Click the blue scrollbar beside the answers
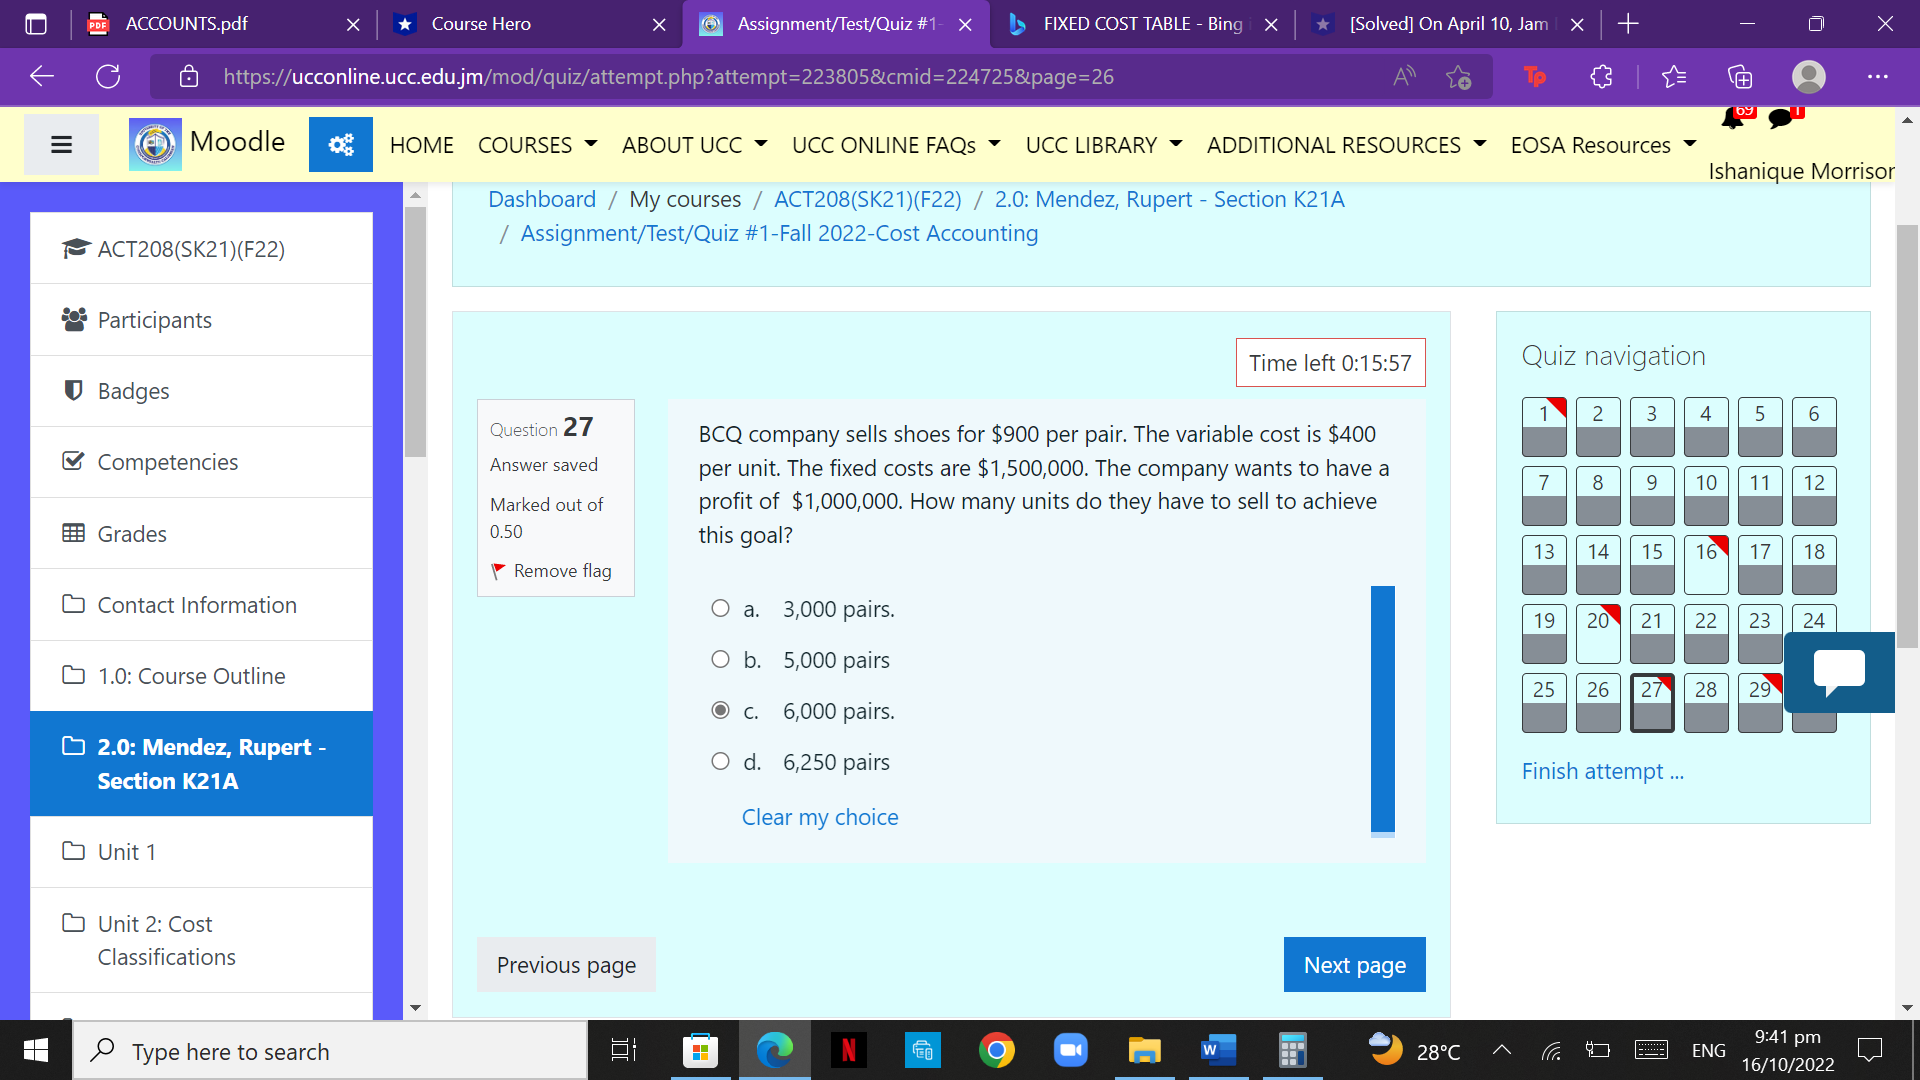This screenshot has width=1920, height=1080. 1383,711
